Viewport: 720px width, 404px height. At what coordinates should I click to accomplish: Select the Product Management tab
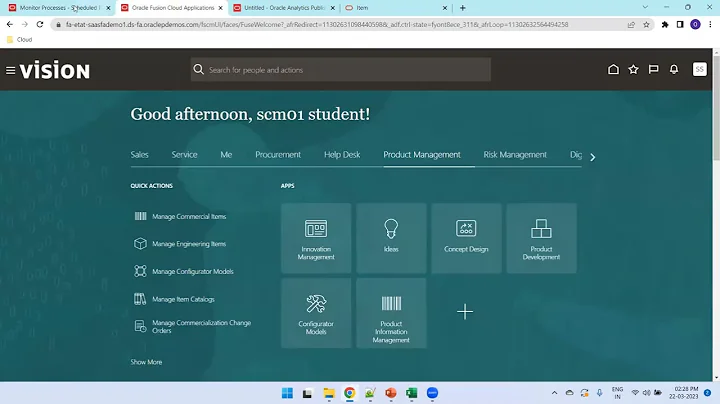[422, 155]
